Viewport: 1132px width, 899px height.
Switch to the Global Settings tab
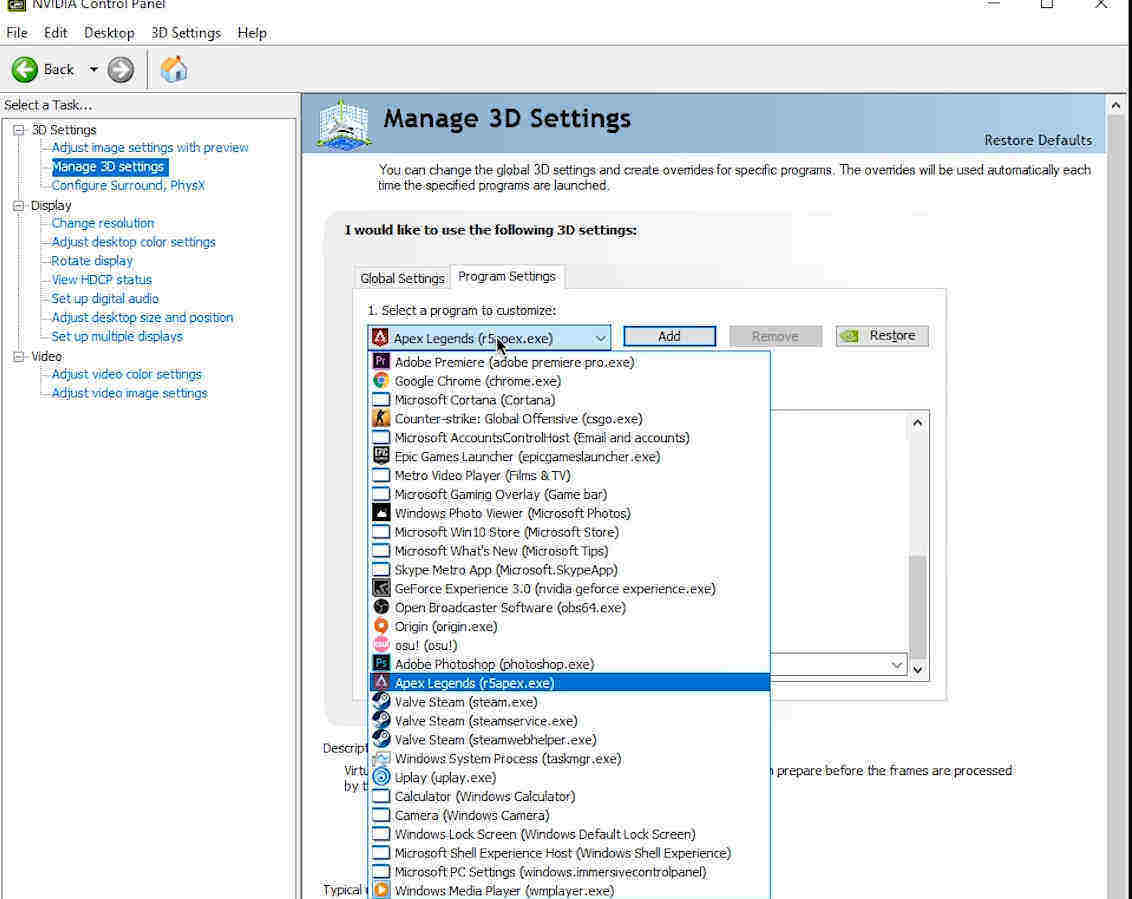coord(402,278)
